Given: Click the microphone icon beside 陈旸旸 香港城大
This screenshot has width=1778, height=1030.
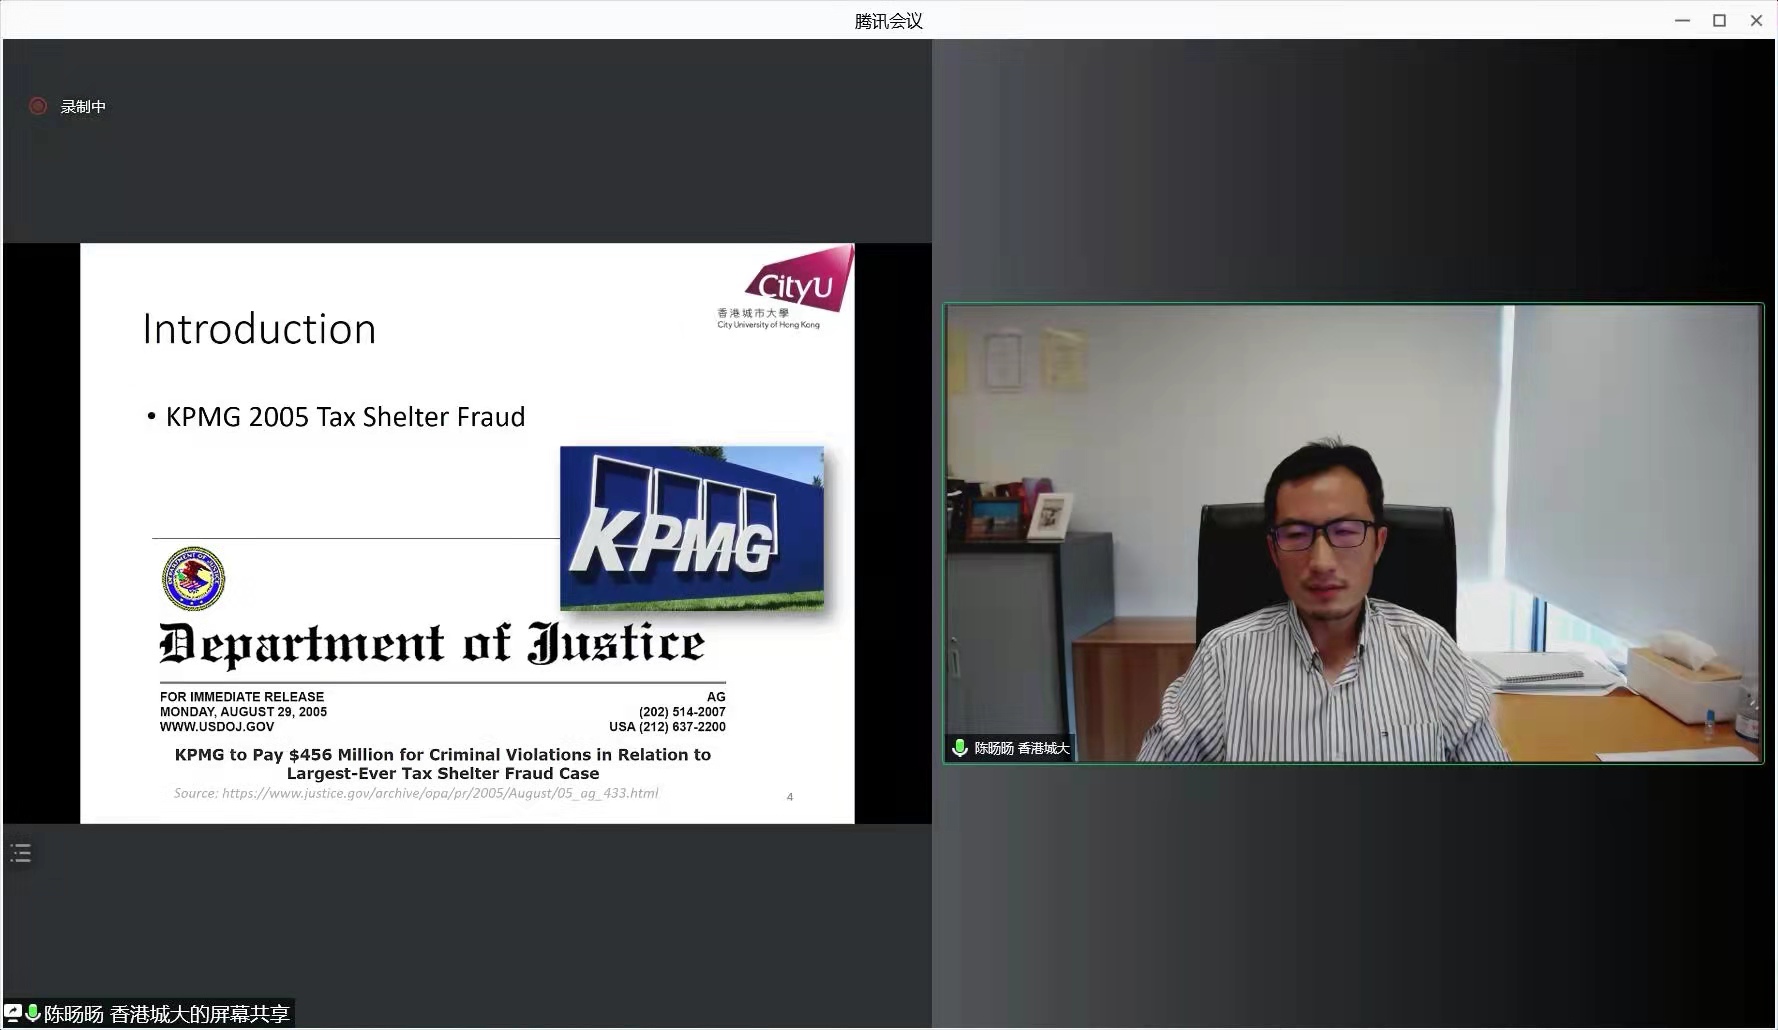Looking at the screenshot, I should pyautogui.click(x=960, y=747).
